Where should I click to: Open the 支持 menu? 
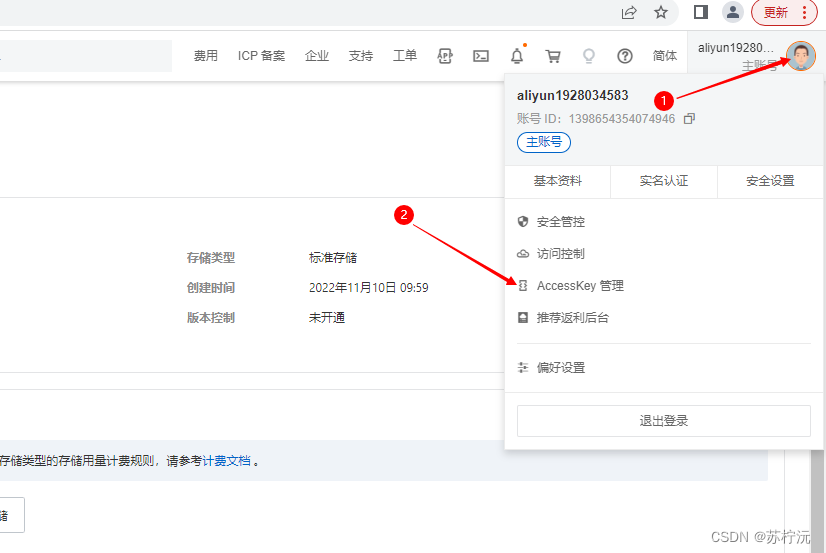coord(361,55)
